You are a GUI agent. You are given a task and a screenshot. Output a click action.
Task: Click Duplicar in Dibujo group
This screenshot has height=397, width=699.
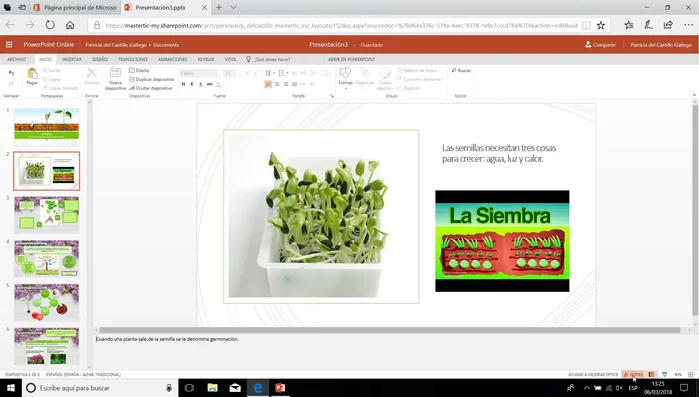click(x=408, y=88)
